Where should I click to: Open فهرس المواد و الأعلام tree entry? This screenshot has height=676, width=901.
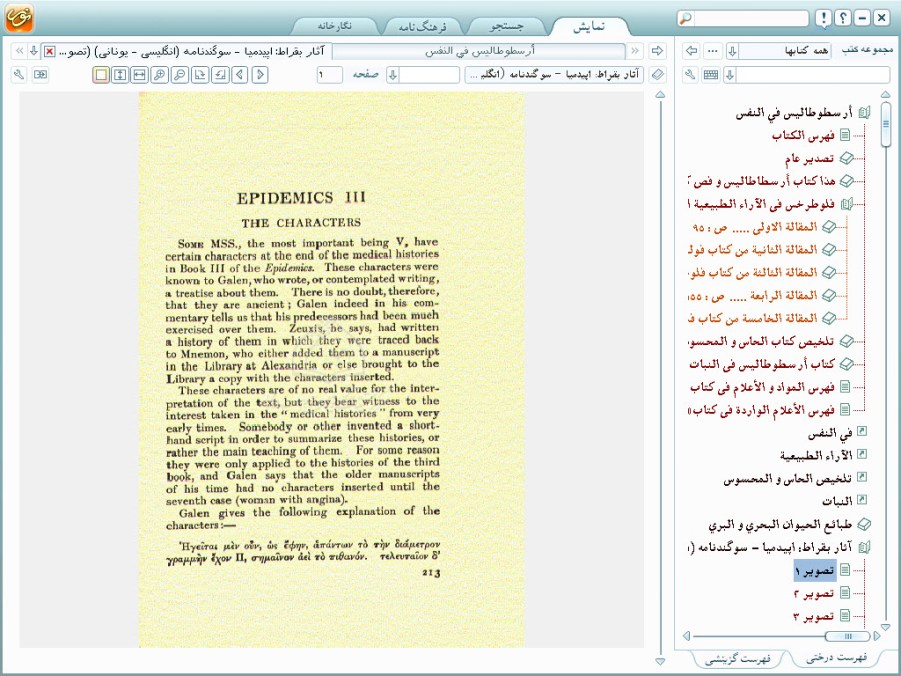point(762,387)
